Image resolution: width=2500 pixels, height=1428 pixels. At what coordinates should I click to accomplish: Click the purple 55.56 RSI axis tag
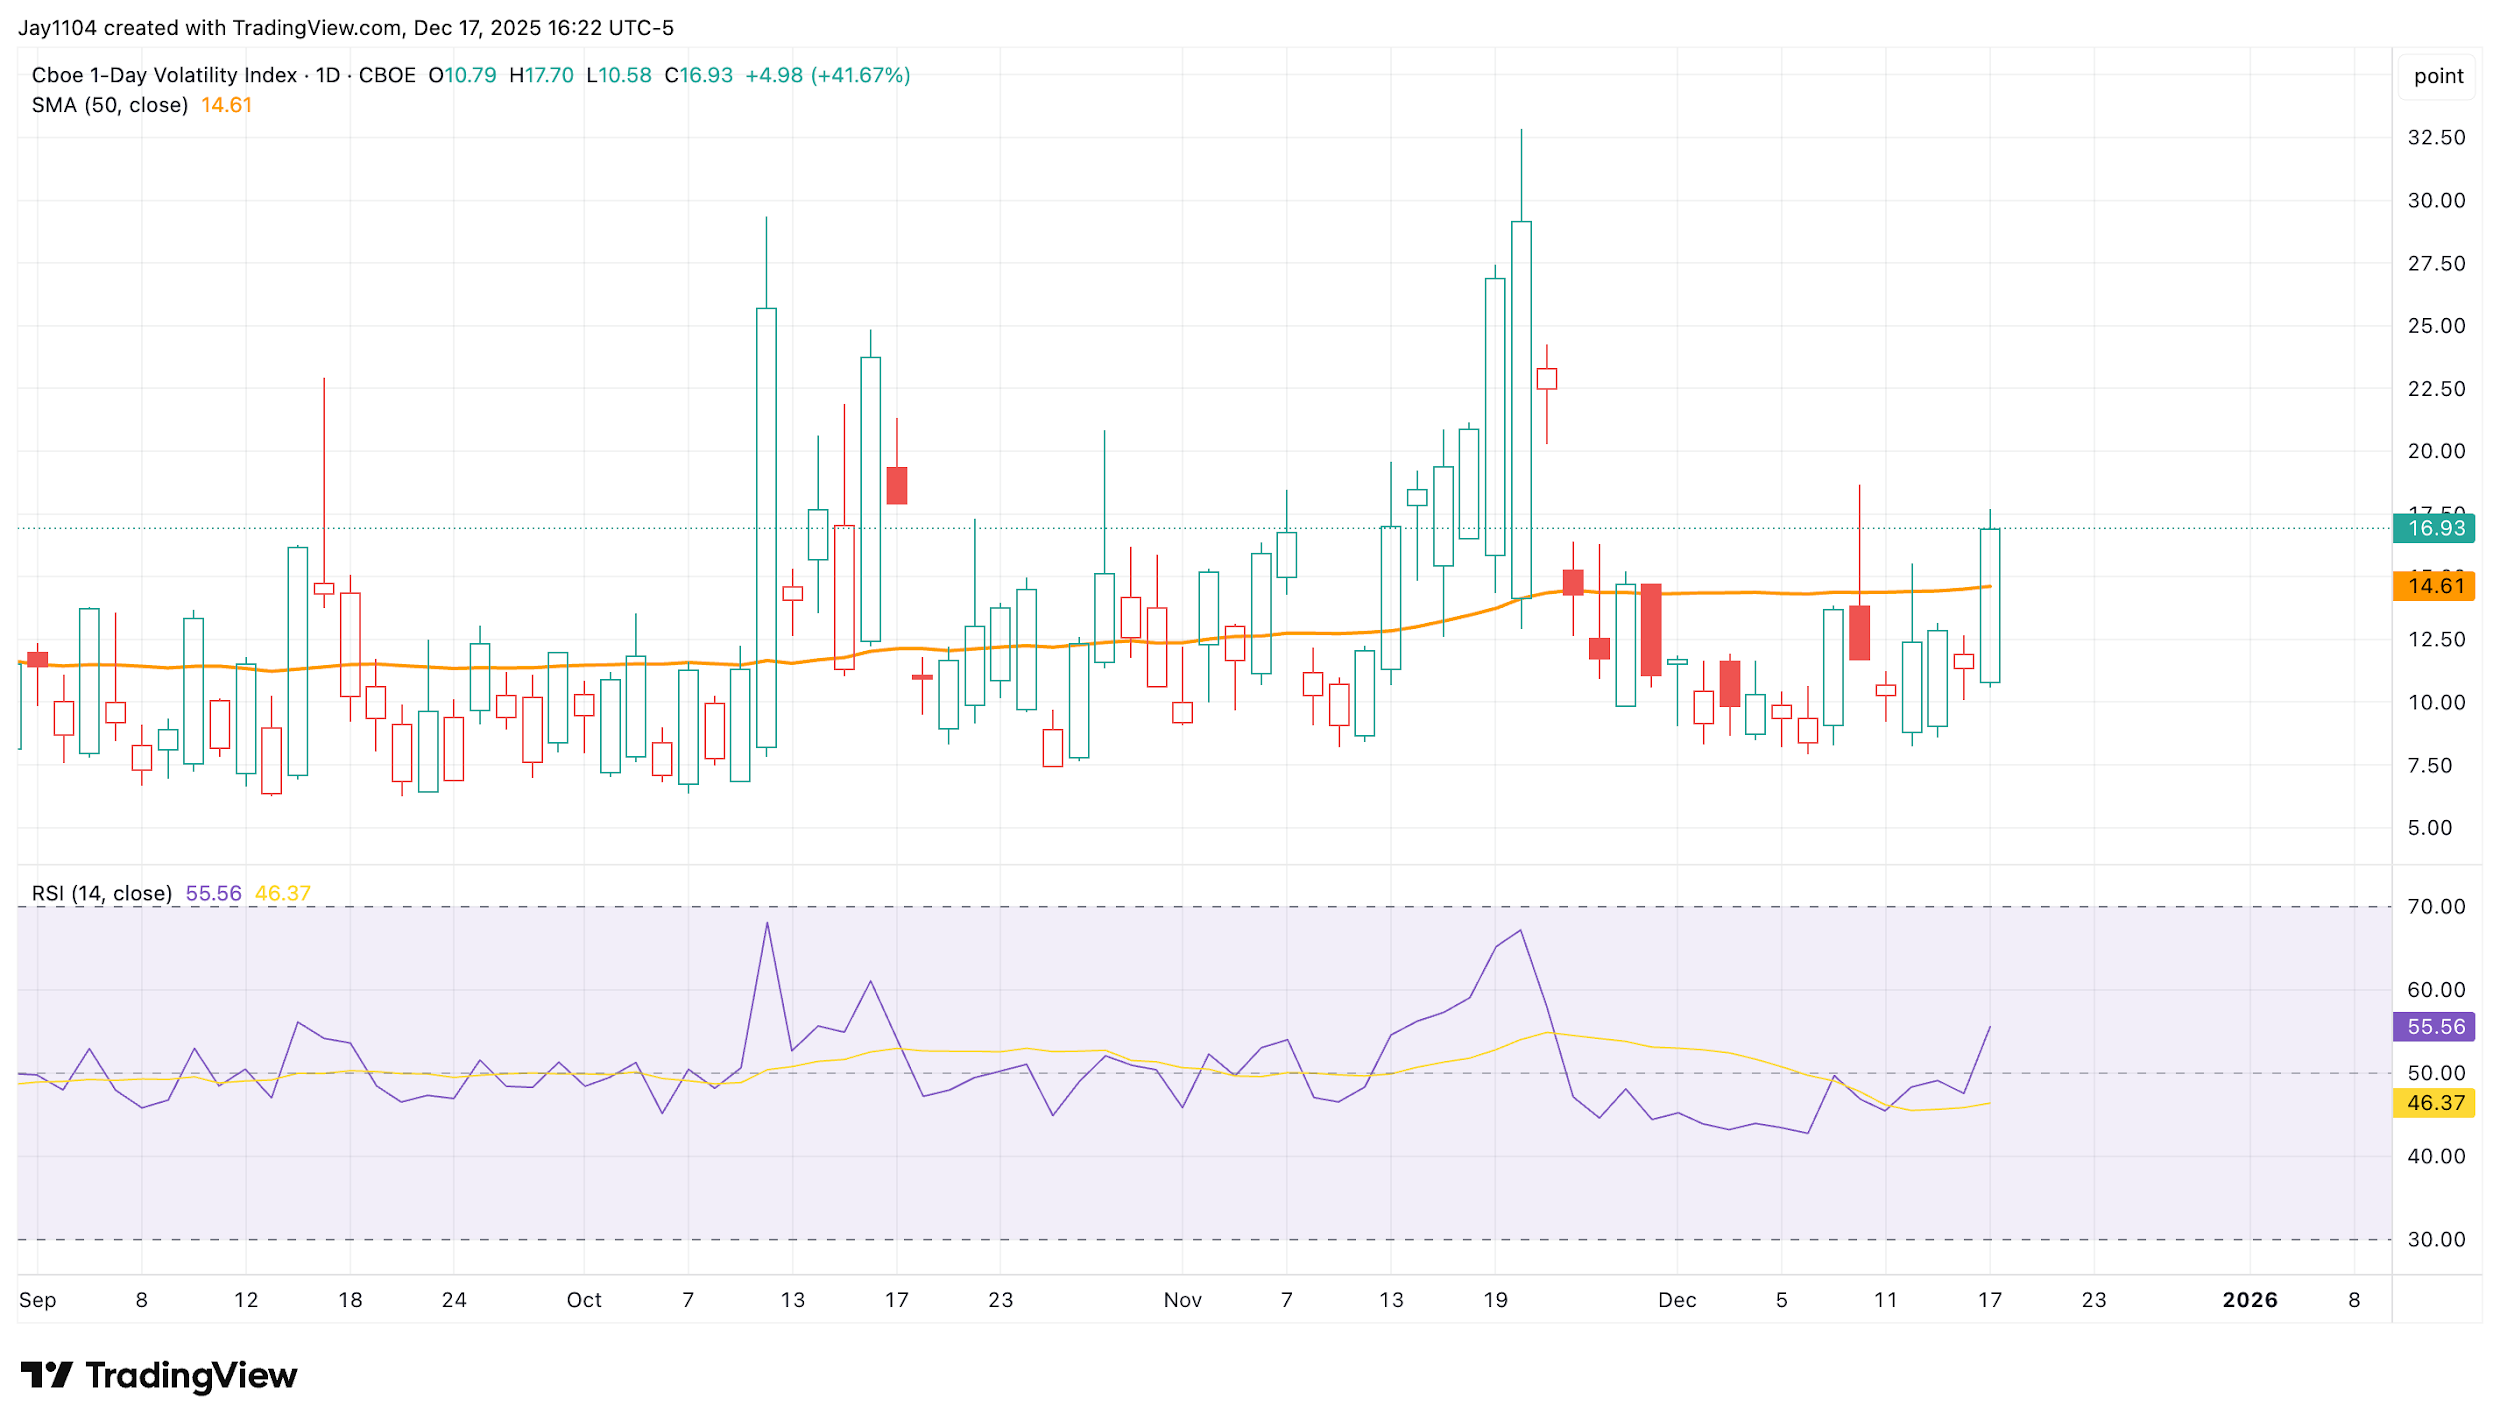[2433, 1027]
